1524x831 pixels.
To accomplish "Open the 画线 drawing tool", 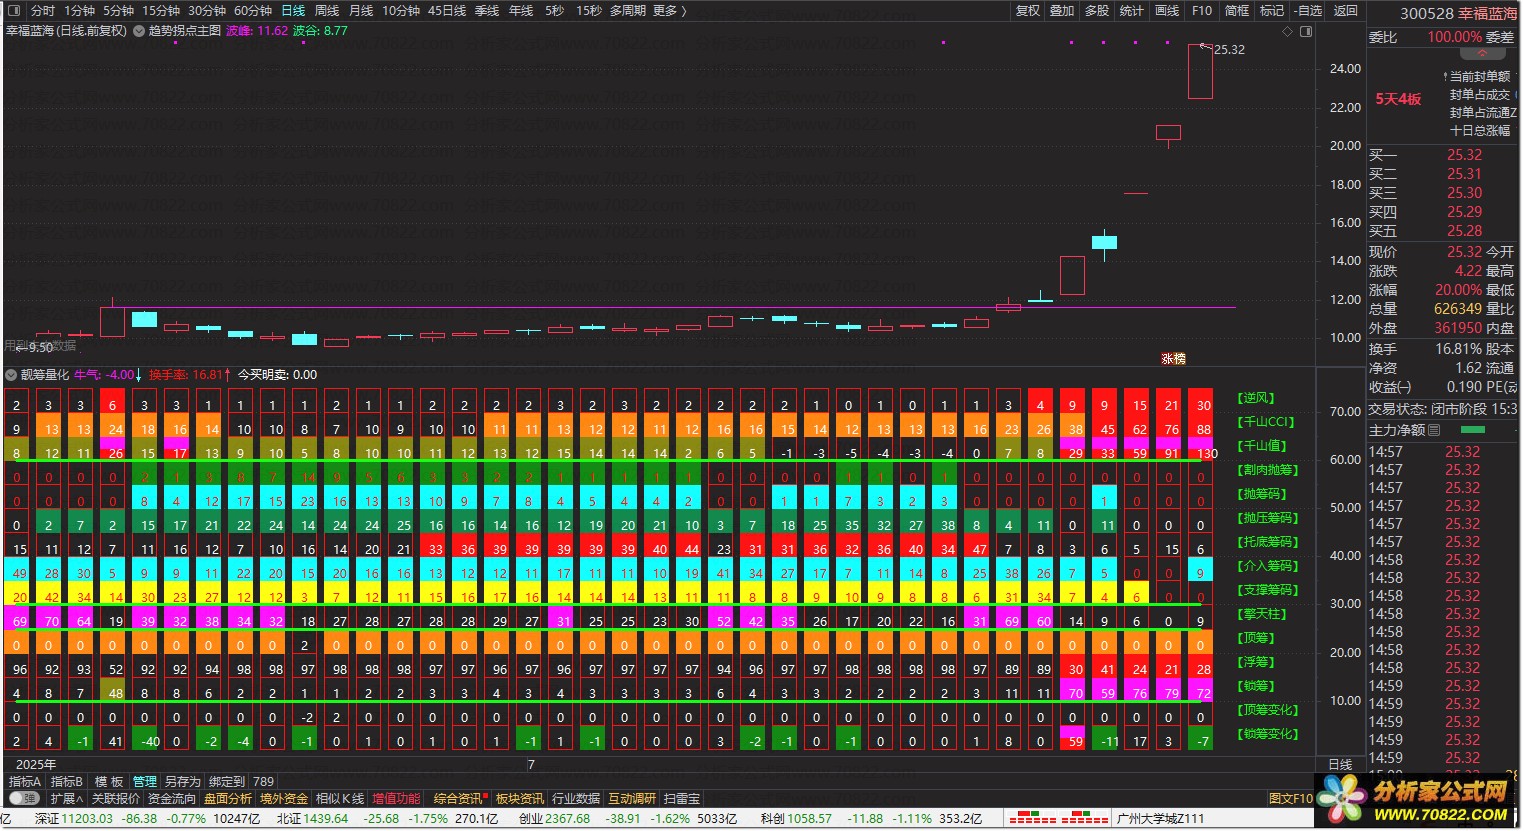I will pyautogui.click(x=1167, y=10).
